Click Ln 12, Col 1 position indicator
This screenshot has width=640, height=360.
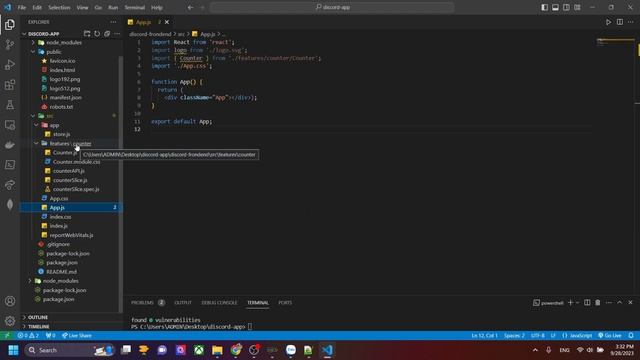tap(484, 336)
